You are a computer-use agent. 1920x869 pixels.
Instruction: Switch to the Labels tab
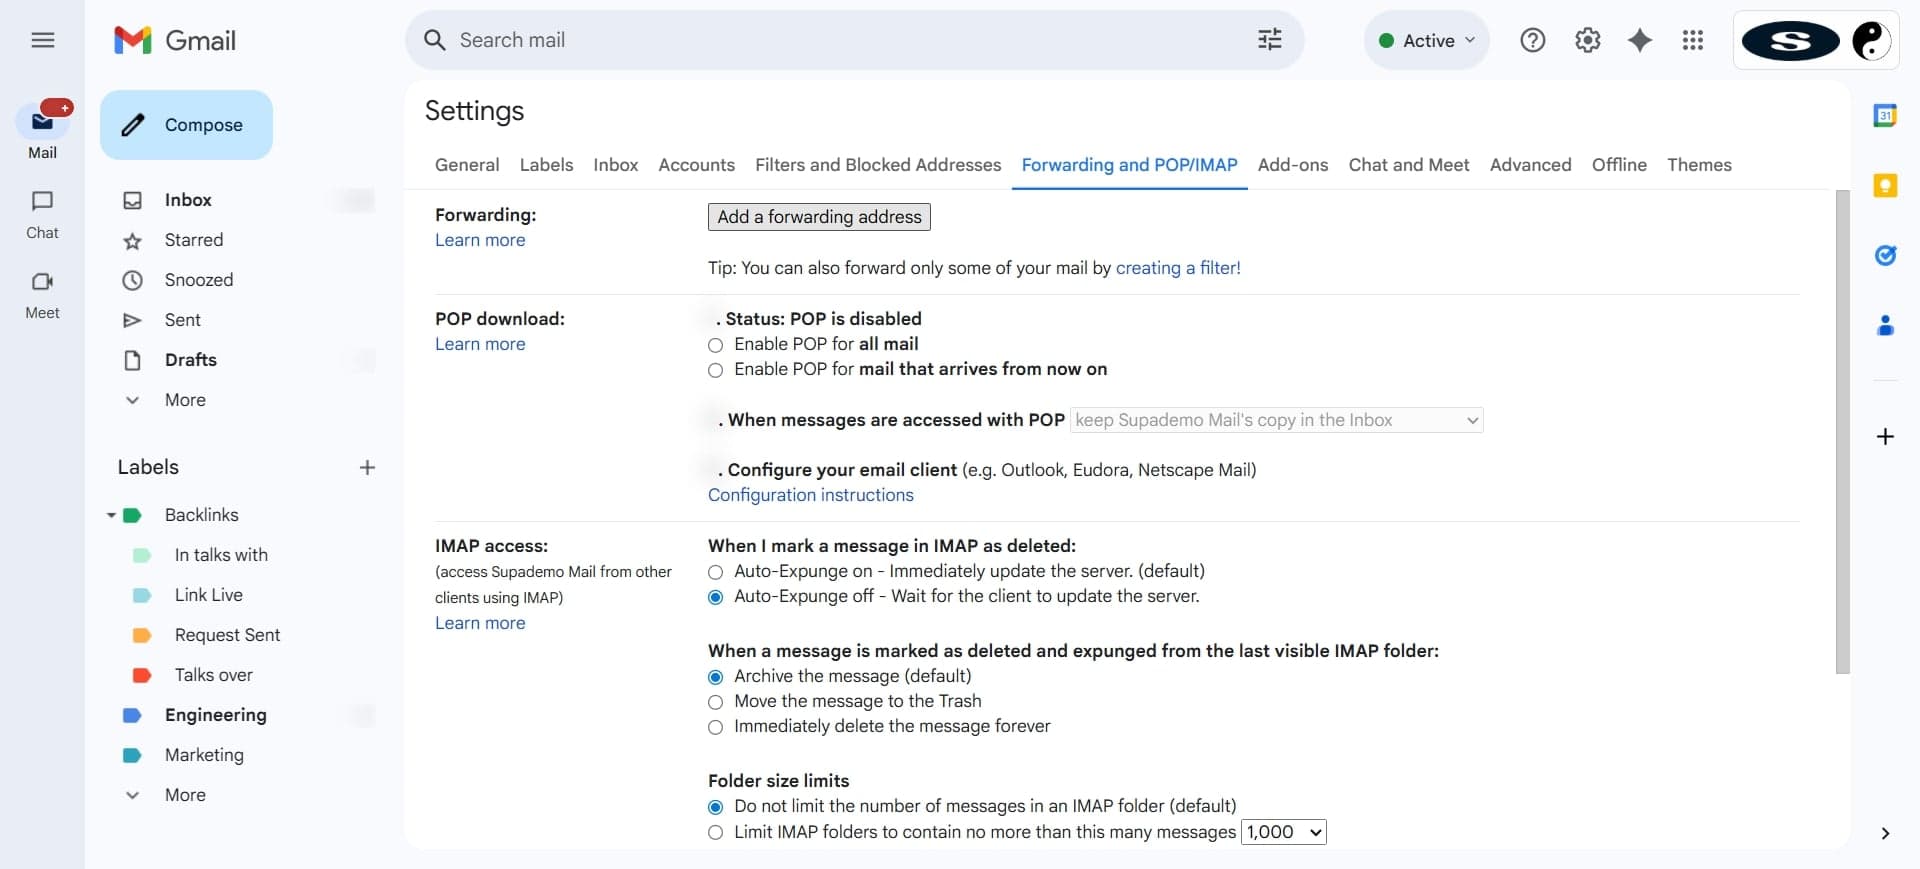coord(546,165)
